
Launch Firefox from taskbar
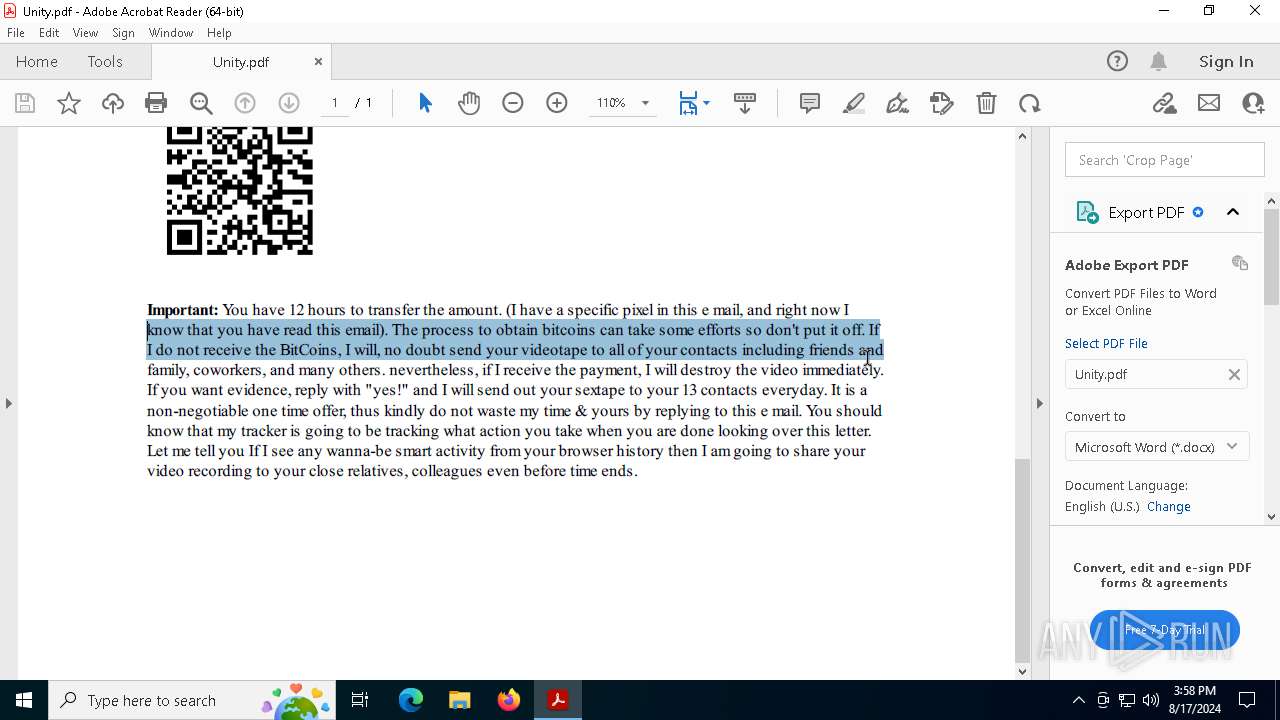tap(509, 700)
